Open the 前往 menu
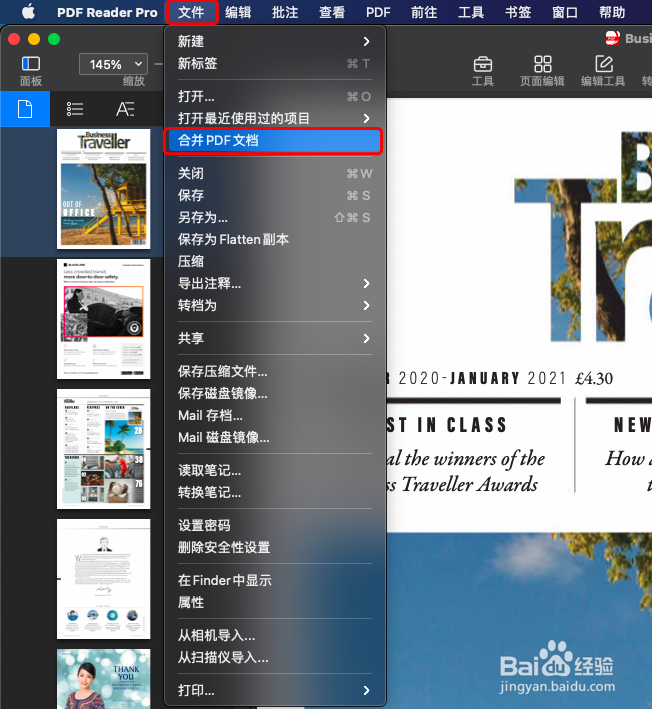This screenshot has height=709, width=652. 424,12
